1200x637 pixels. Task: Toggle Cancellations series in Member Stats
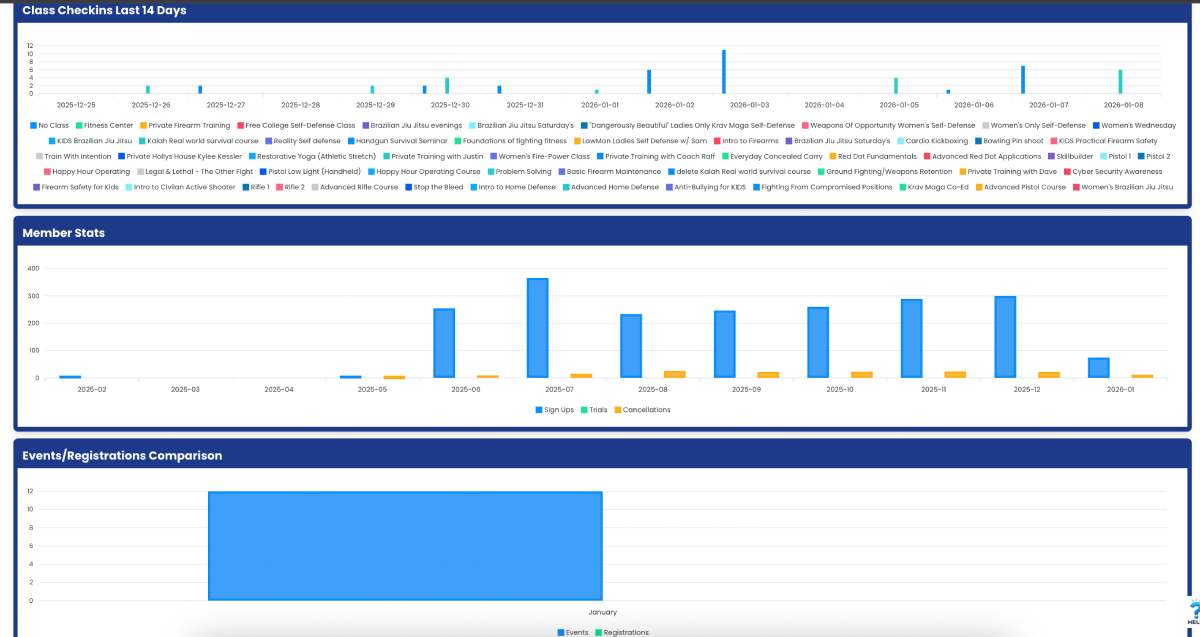point(642,409)
